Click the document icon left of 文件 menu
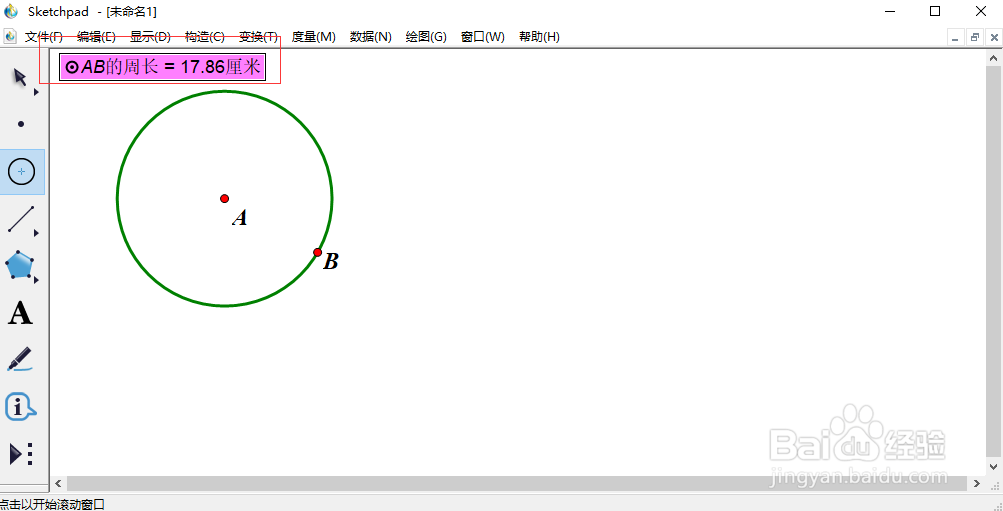The image size is (1003, 511). (x=10, y=36)
